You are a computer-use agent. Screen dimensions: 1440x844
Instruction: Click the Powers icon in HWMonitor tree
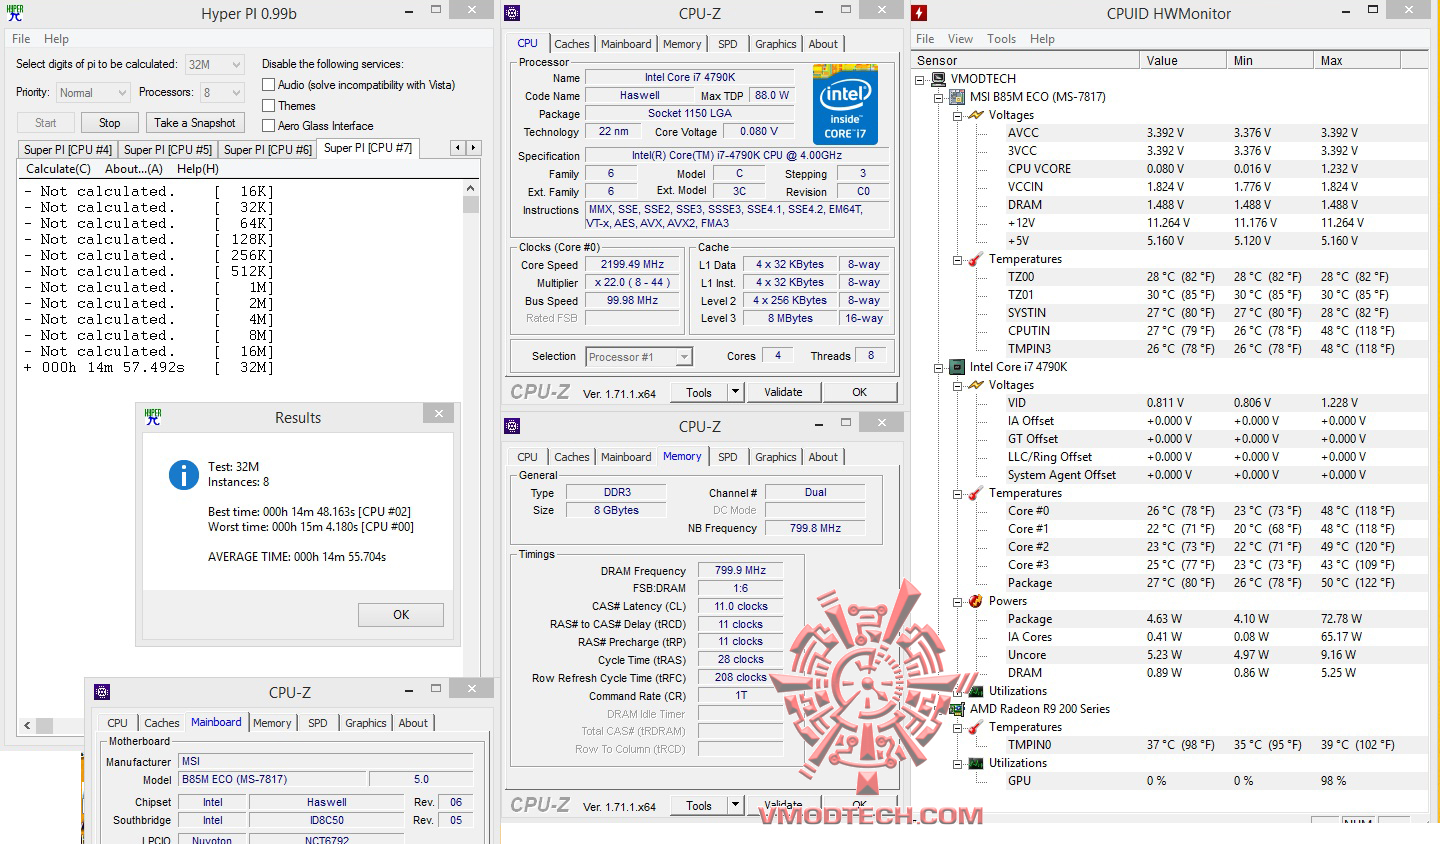click(x=976, y=601)
